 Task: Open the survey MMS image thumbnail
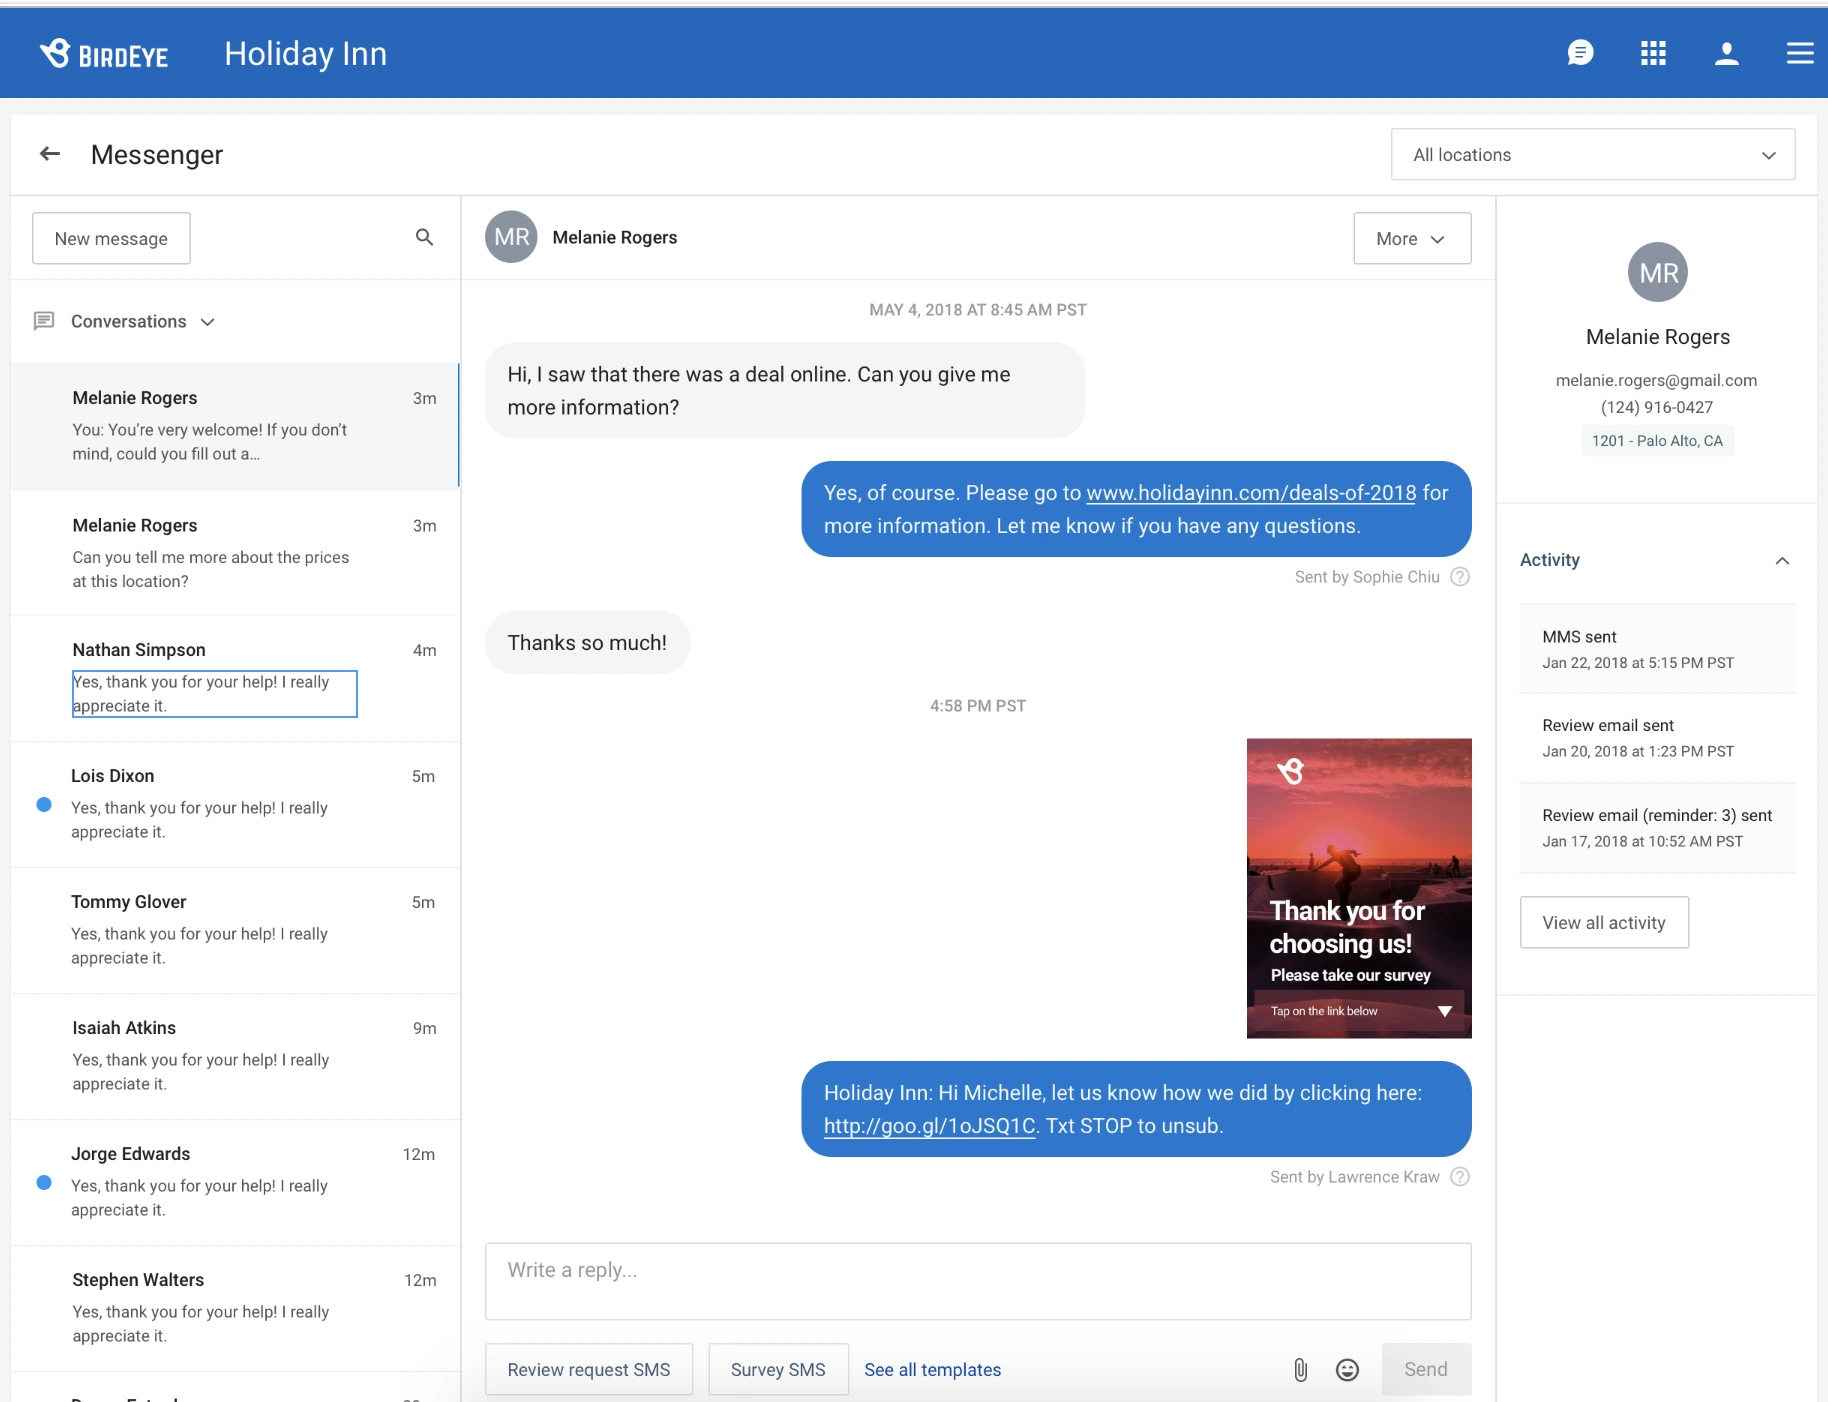1359,888
